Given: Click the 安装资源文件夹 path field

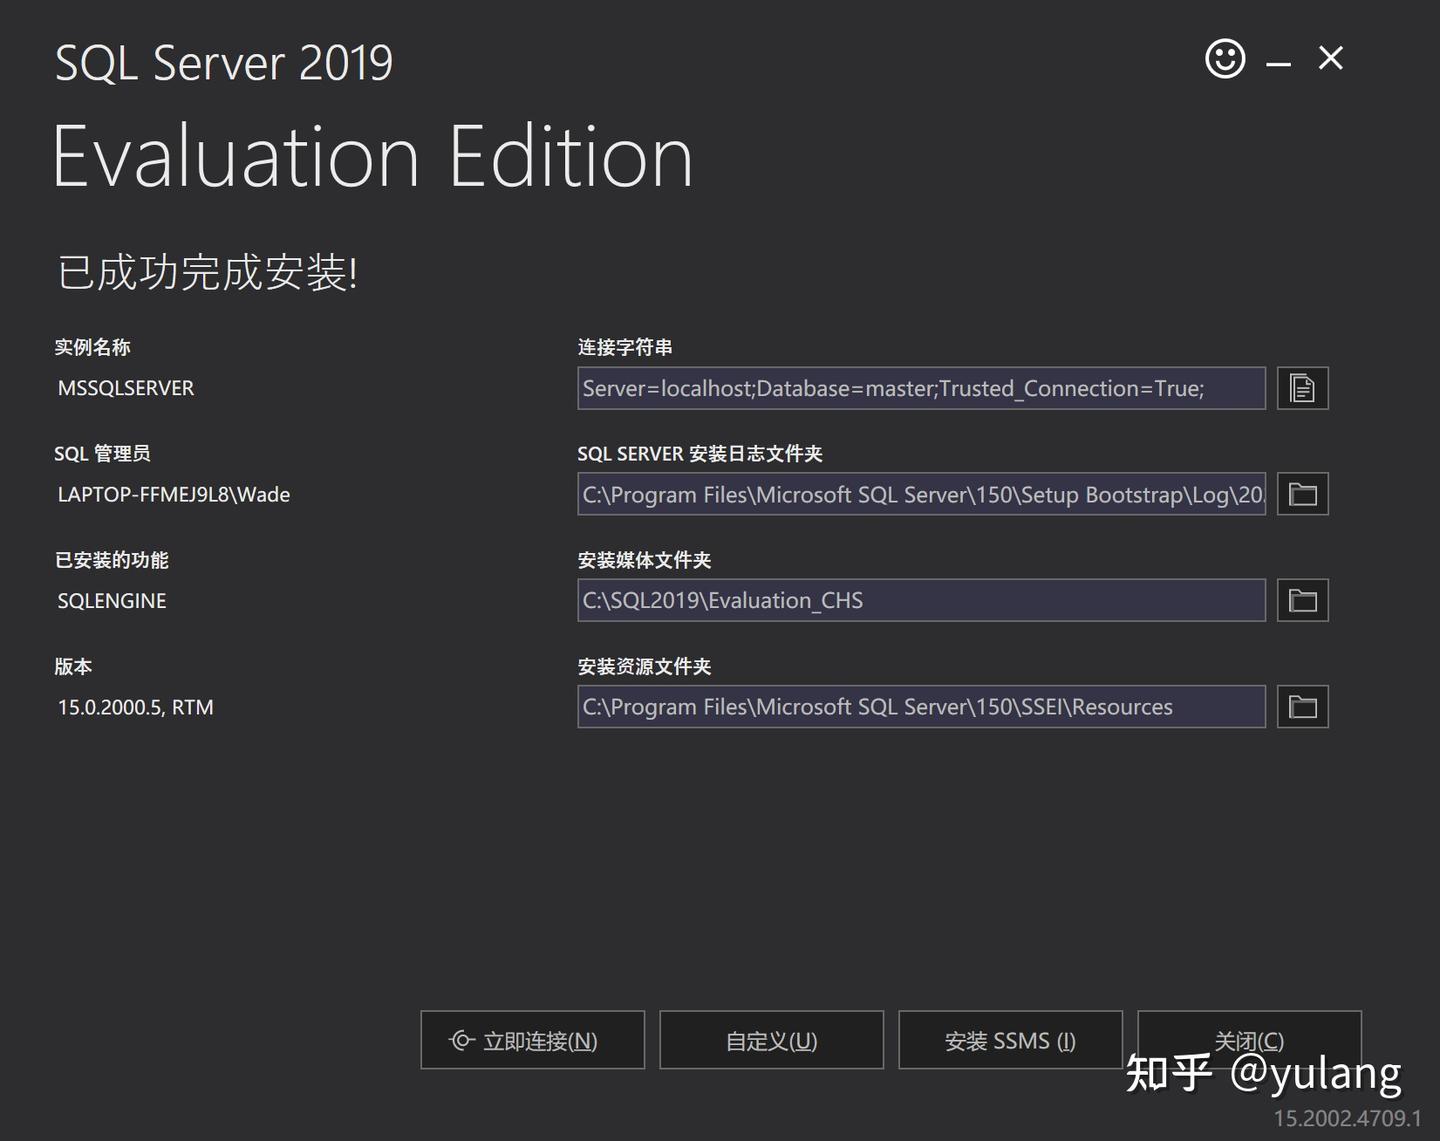Looking at the screenshot, I should 921,706.
